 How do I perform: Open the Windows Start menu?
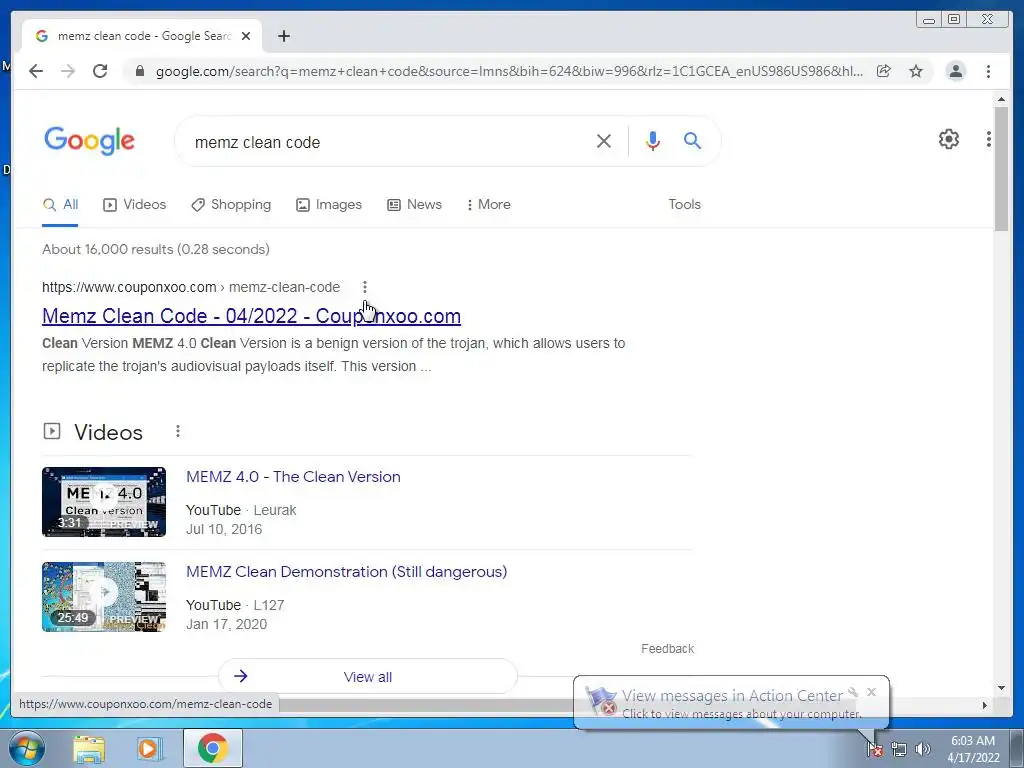coord(27,748)
